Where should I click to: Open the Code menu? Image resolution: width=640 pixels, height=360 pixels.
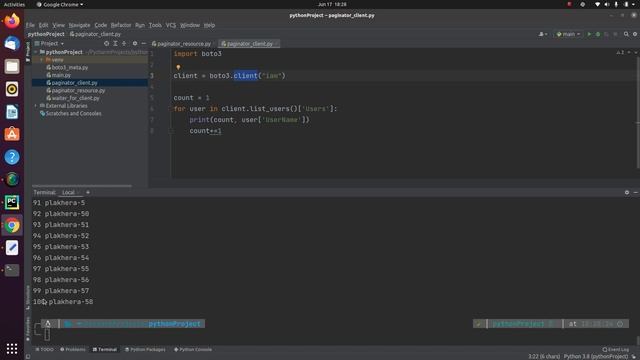100,25
